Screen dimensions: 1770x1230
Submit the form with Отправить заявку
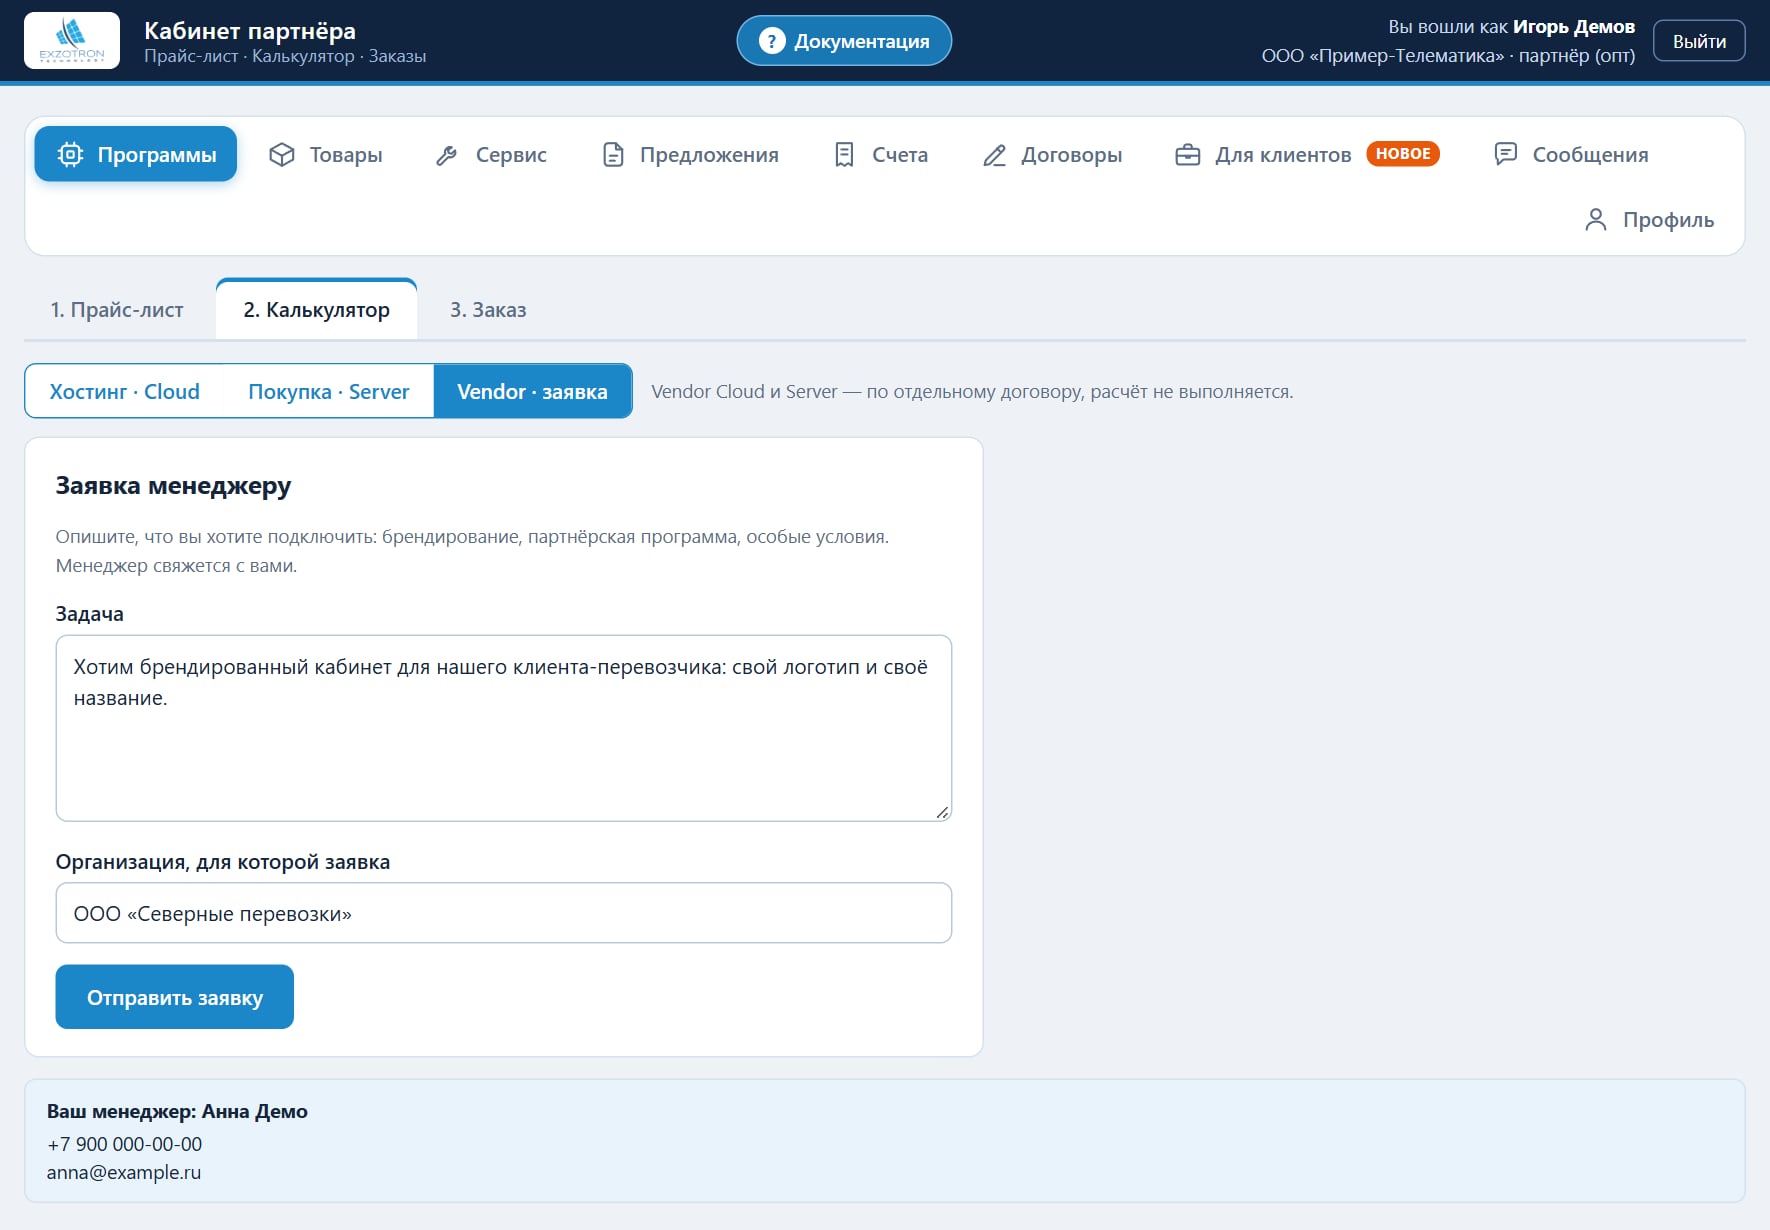[x=175, y=997]
